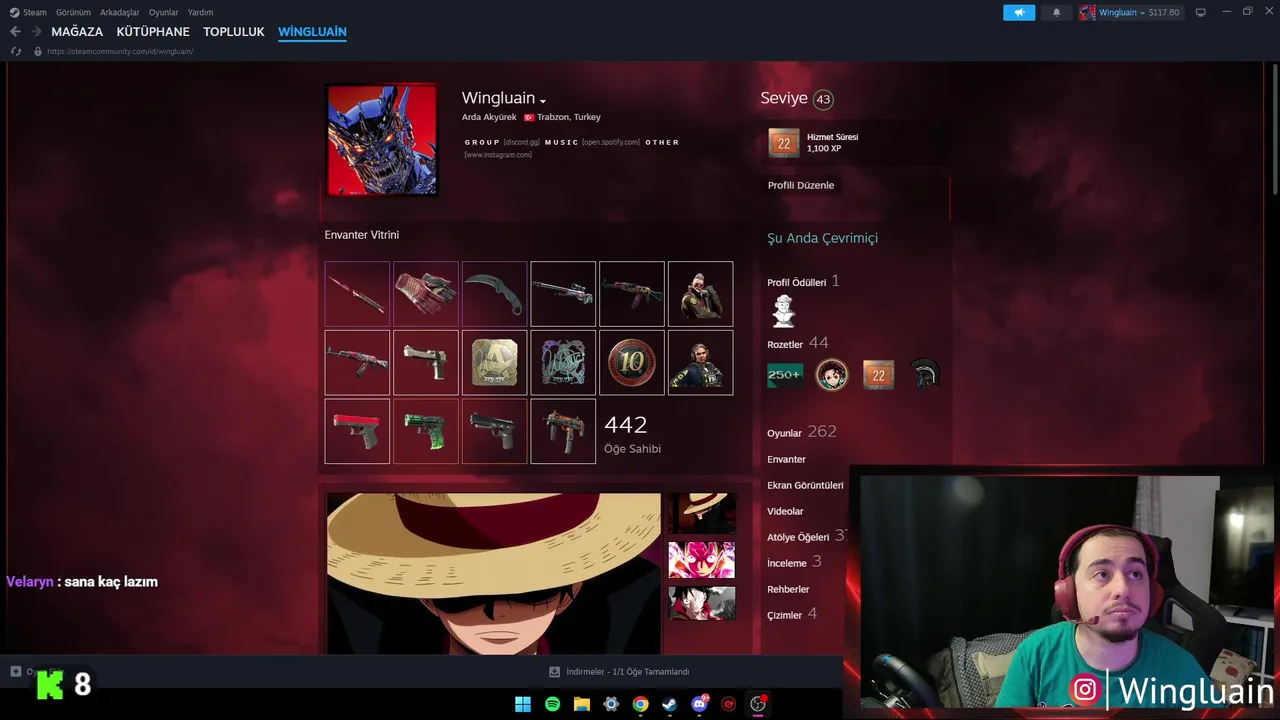This screenshot has width=1280, height=720.
Task: Click the Hizmet Süresi 22 badge icon
Action: click(784, 143)
